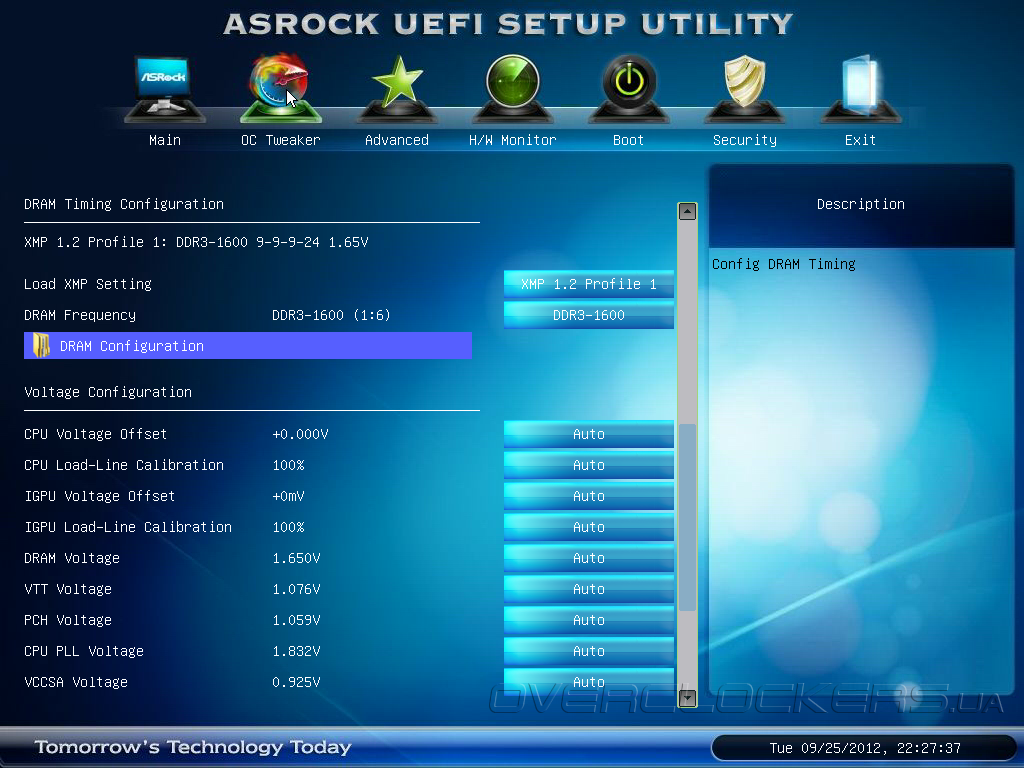Open the Security tab label

(745, 140)
